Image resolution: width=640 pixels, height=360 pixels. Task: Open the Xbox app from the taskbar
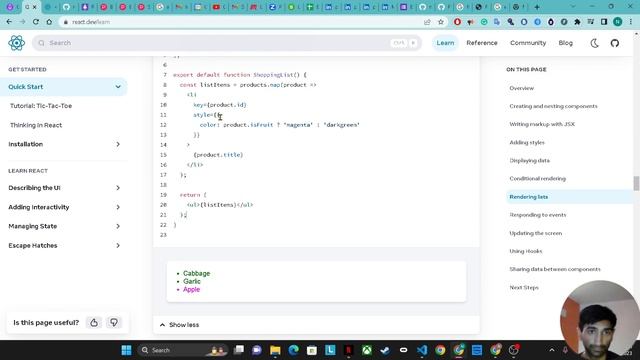click(x=367, y=350)
